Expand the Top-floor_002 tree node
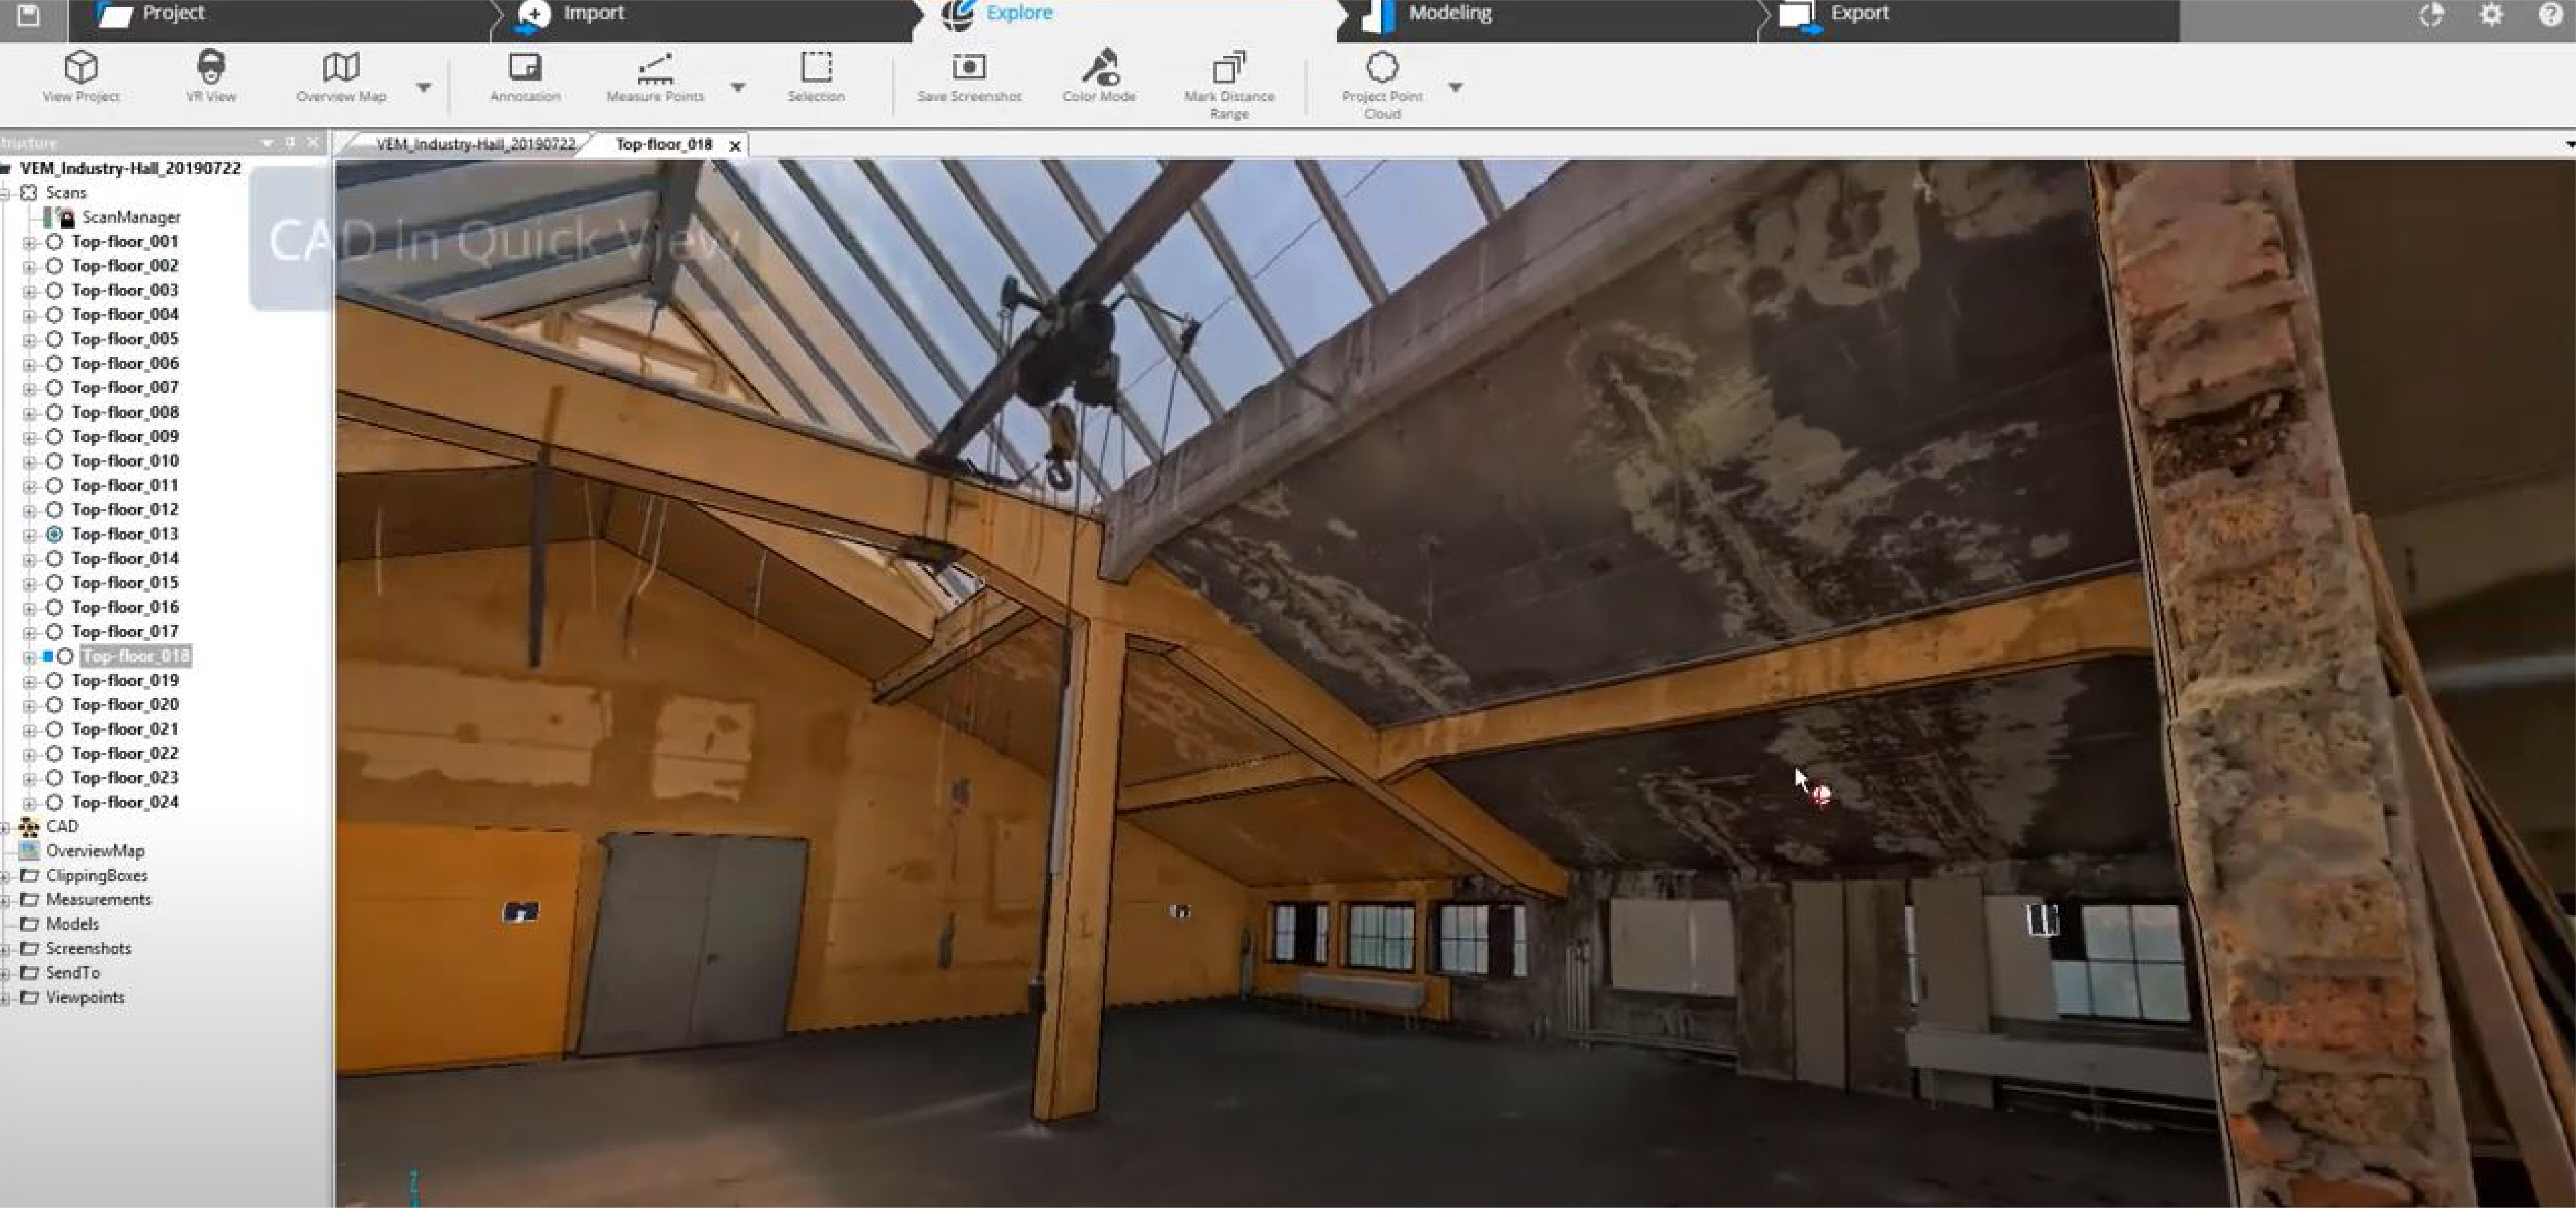Image resolution: width=2576 pixels, height=1208 pixels. [29, 267]
